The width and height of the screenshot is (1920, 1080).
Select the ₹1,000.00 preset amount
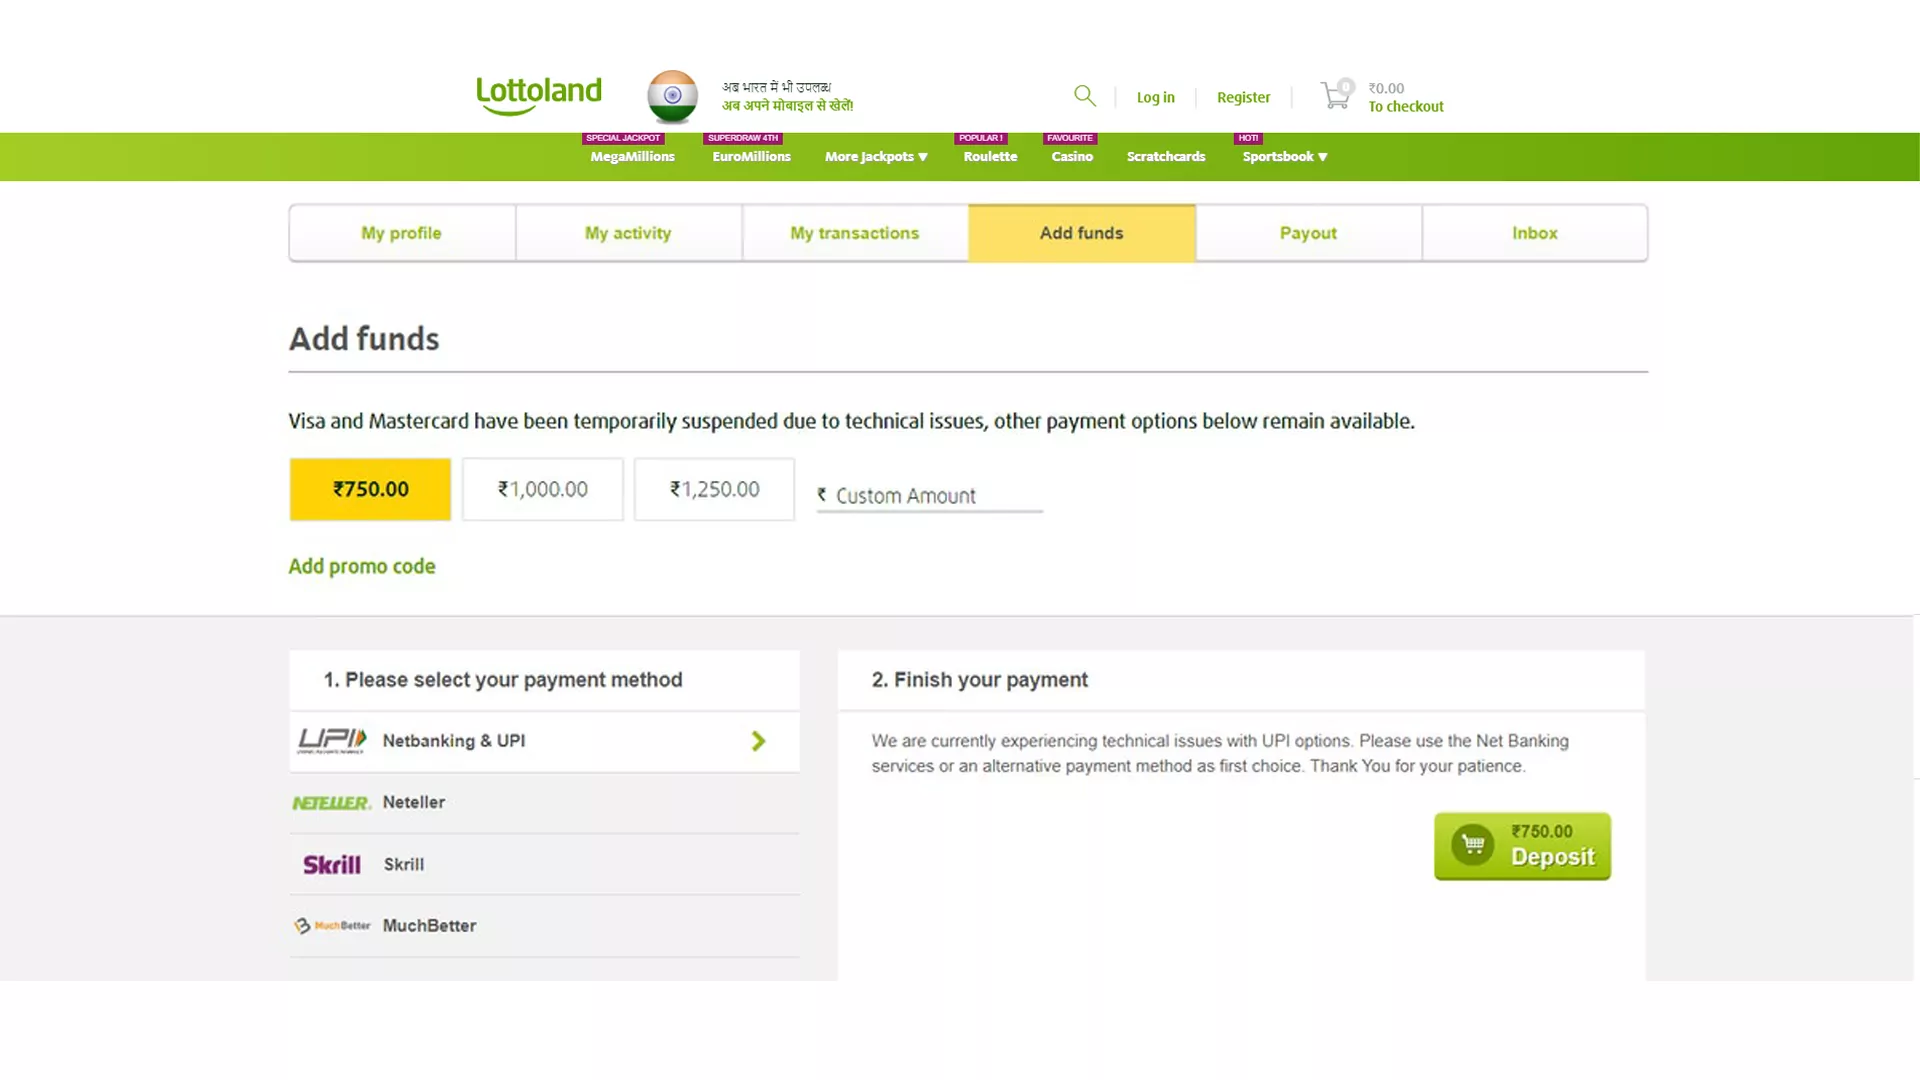[542, 489]
